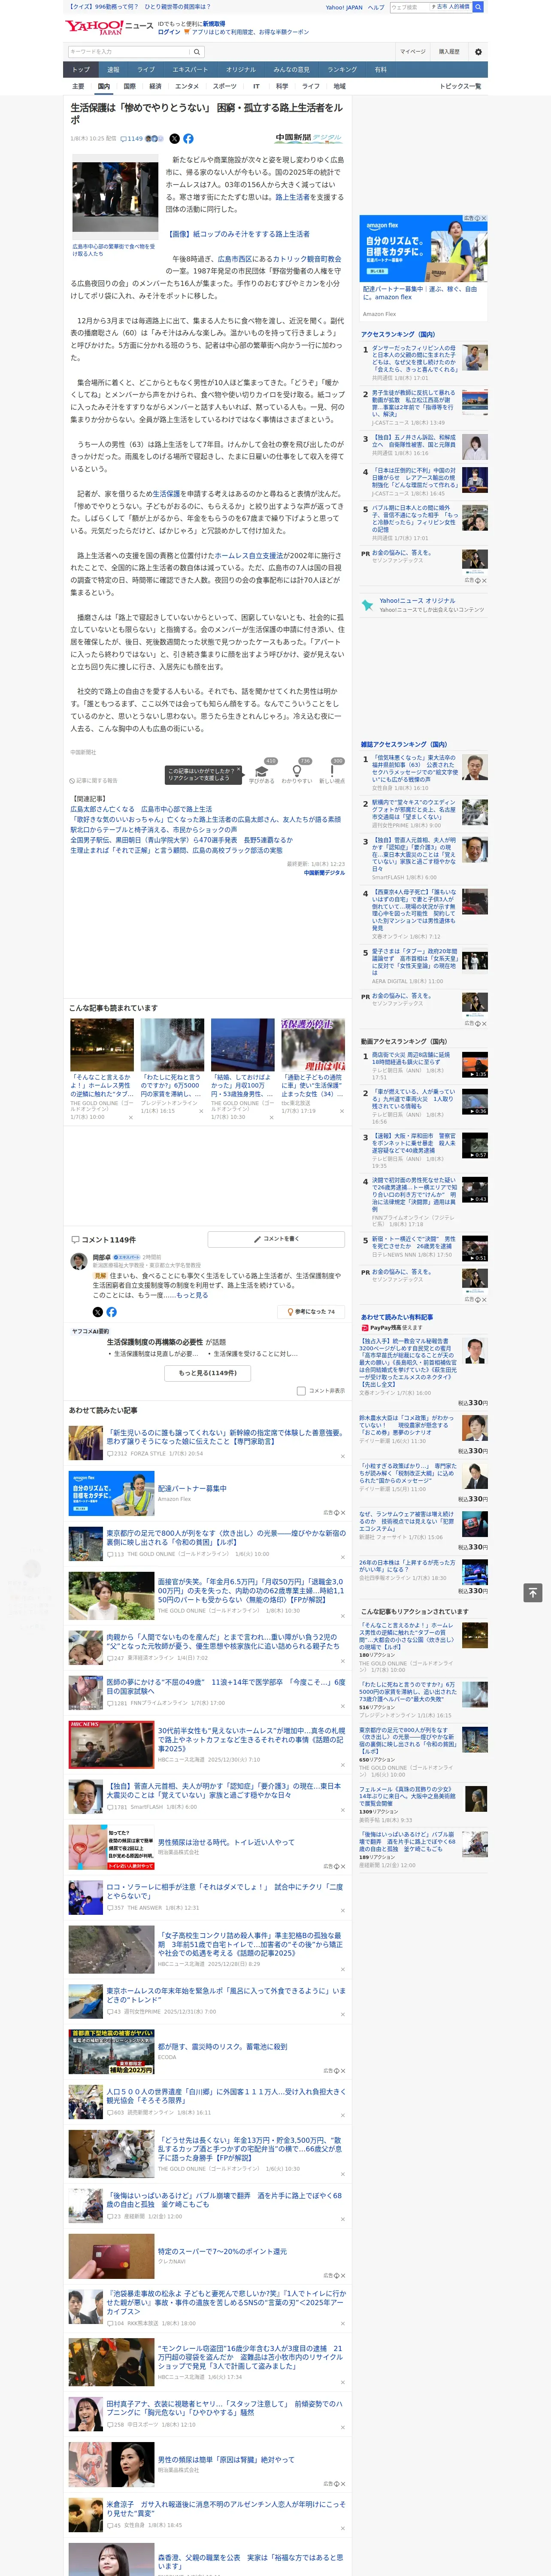Viewport: 551px width, 2576px height.
Task: Click the ログイン link
Action: (x=169, y=32)
